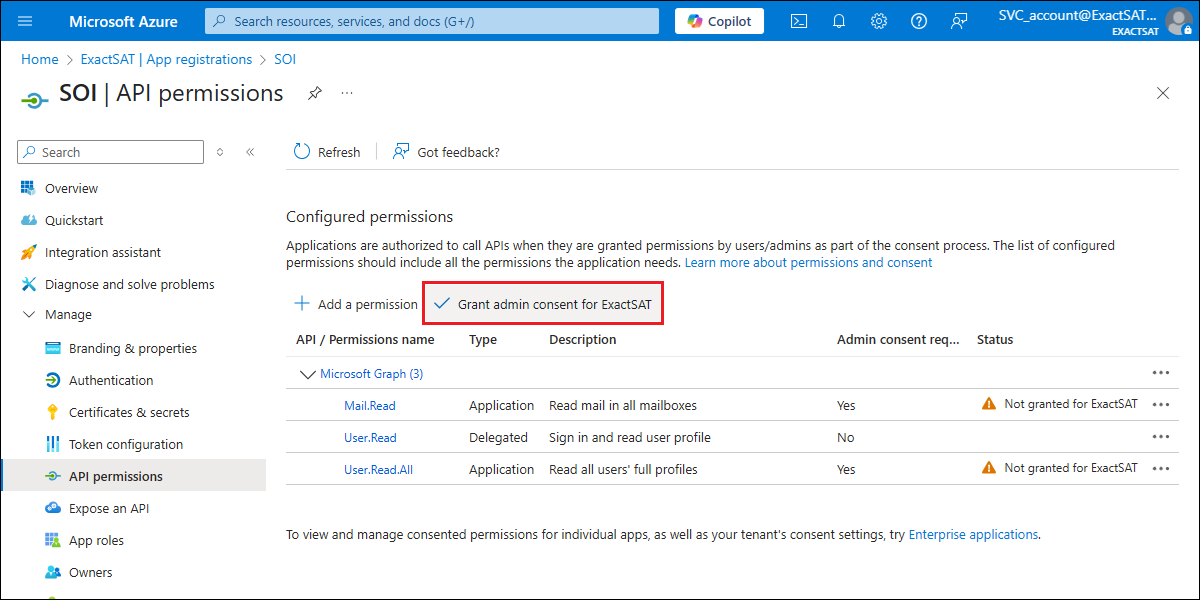The image size is (1200, 600).
Task: Open Cloud Shell from the top bar
Action: coord(799,21)
